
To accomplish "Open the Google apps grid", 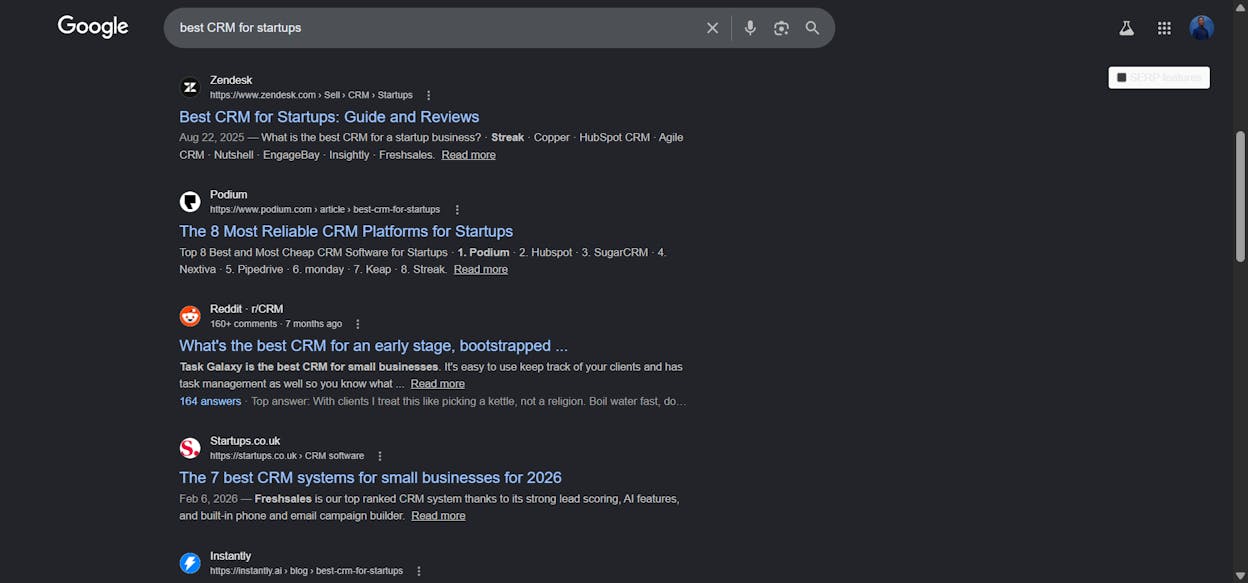I will (x=1164, y=28).
